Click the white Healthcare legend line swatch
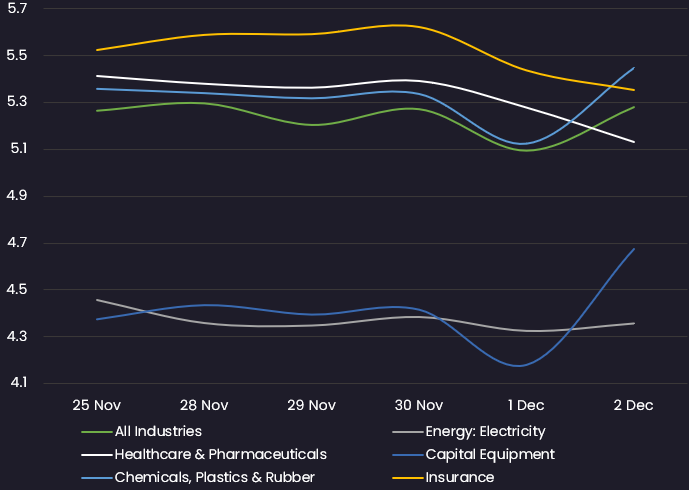This screenshot has height=490, width=689. (x=97, y=455)
